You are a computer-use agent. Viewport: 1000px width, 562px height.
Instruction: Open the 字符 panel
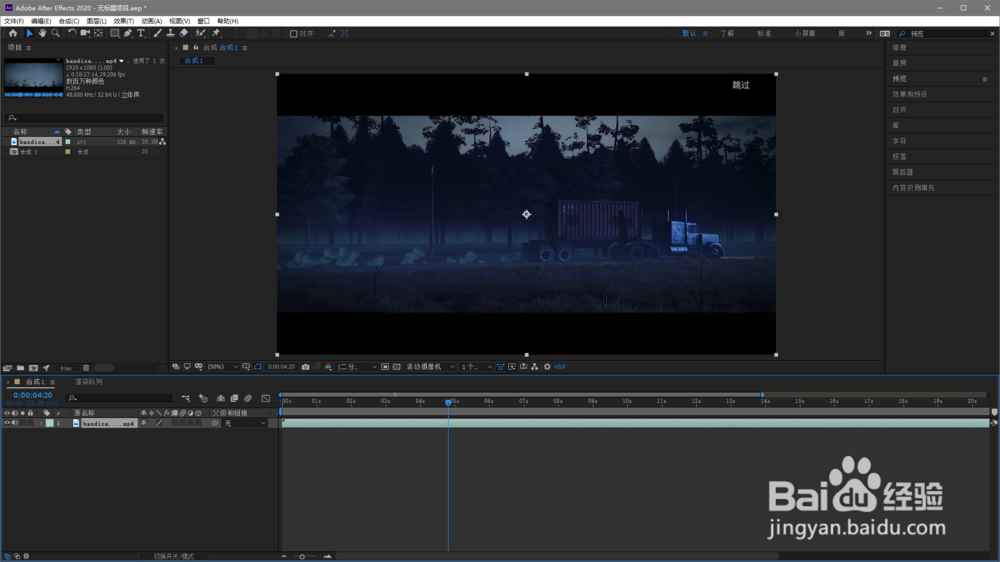click(899, 141)
